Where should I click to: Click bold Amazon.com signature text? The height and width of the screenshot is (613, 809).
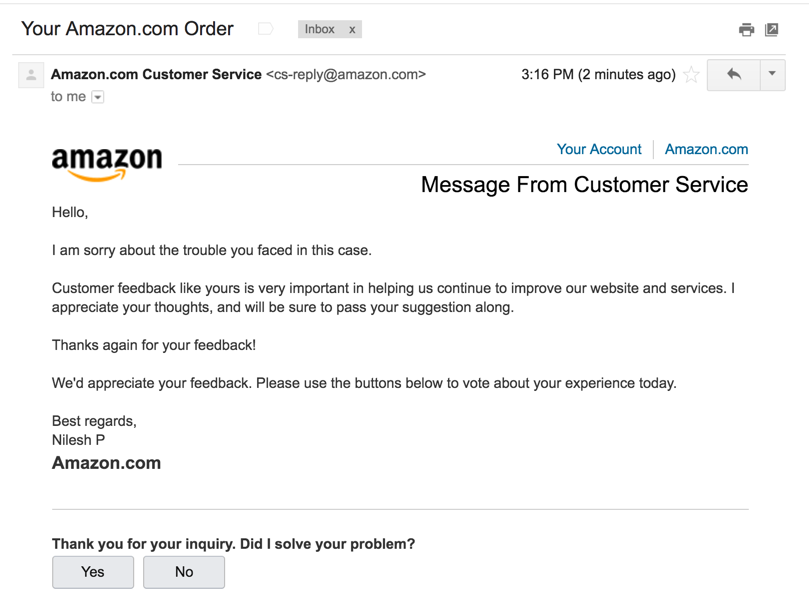click(x=106, y=463)
